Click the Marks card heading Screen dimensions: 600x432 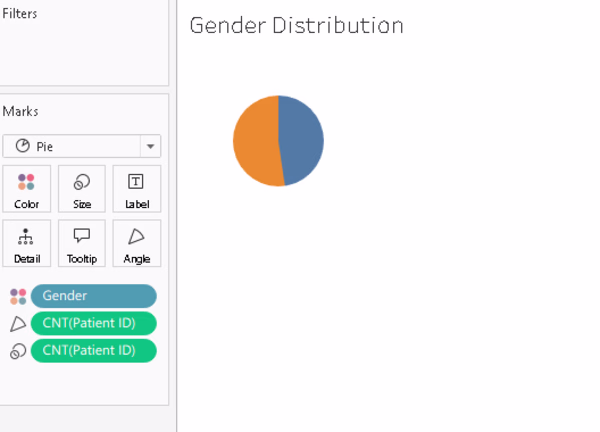(x=20, y=111)
